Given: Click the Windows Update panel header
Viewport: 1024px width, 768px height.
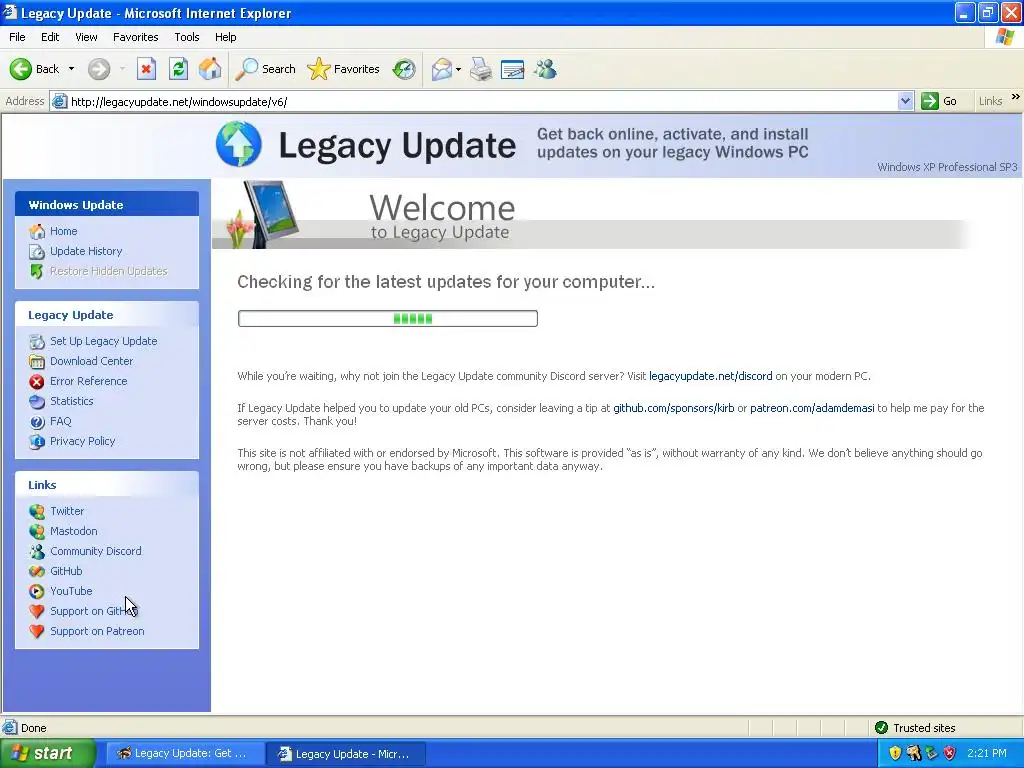Looking at the screenshot, I should point(107,204).
